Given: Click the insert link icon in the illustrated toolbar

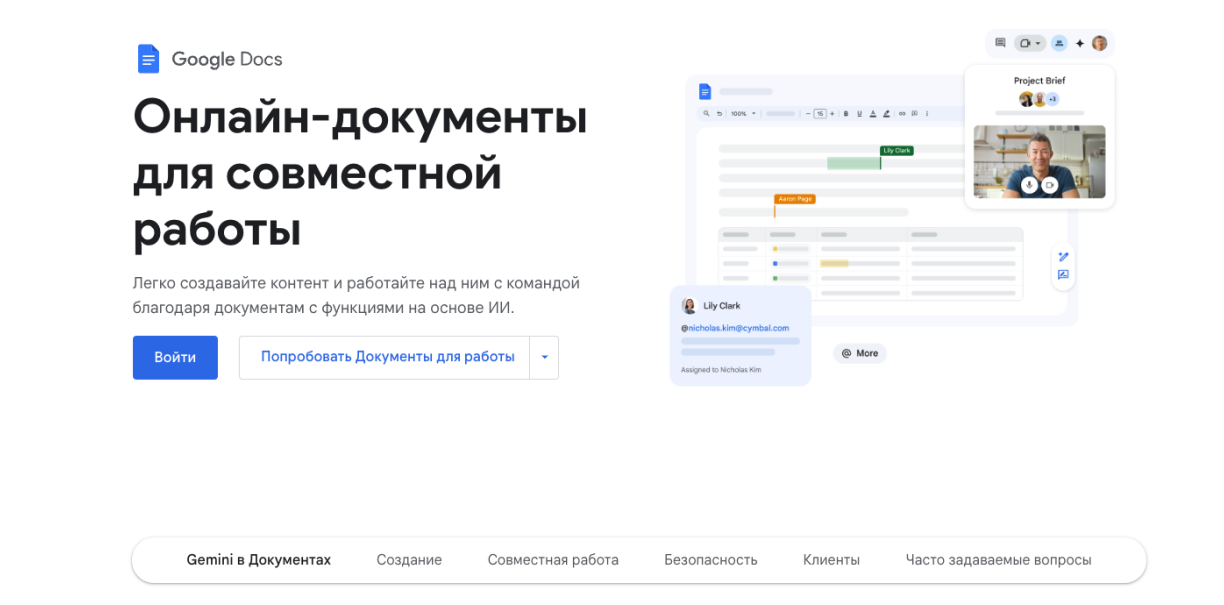Looking at the screenshot, I should pos(902,114).
